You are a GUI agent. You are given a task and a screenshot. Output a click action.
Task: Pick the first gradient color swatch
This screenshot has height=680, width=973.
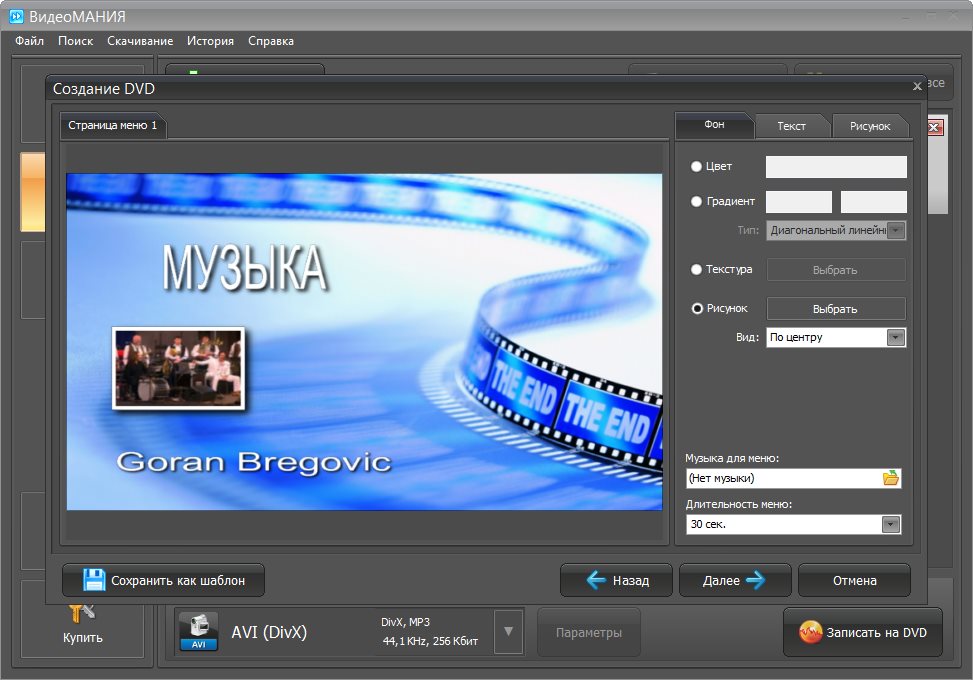[799, 202]
